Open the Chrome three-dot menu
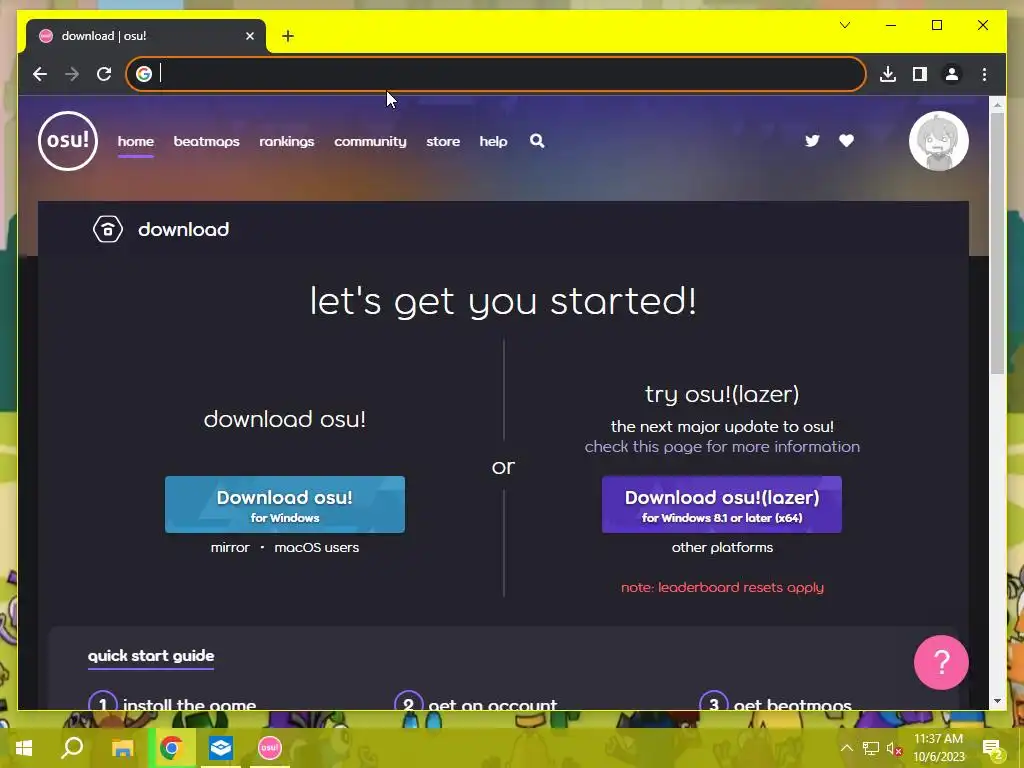This screenshot has height=768, width=1024. (x=984, y=74)
